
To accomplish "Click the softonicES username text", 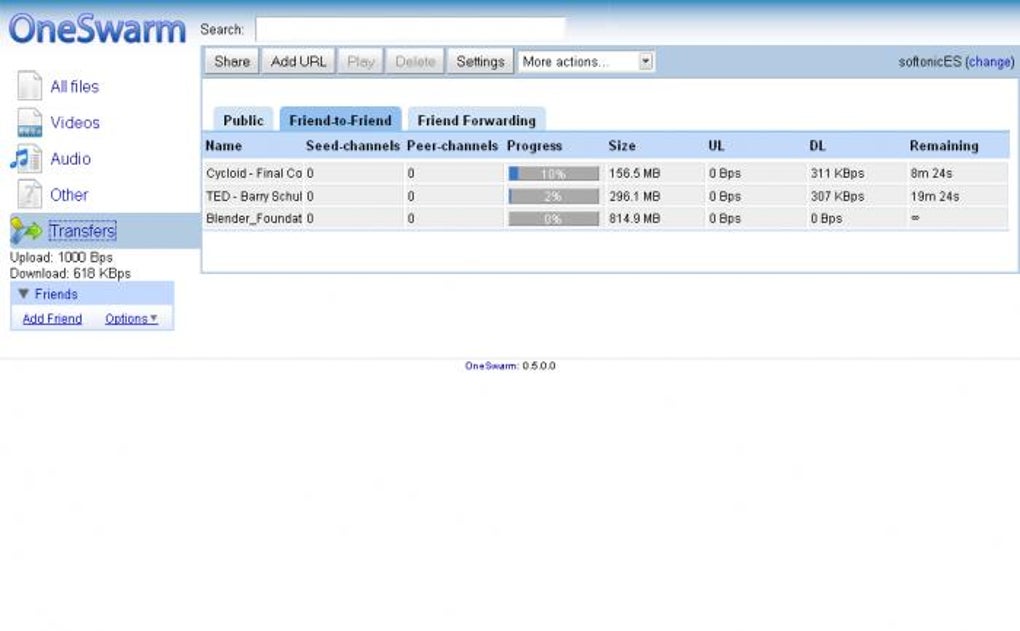I will click(x=930, y=62).
